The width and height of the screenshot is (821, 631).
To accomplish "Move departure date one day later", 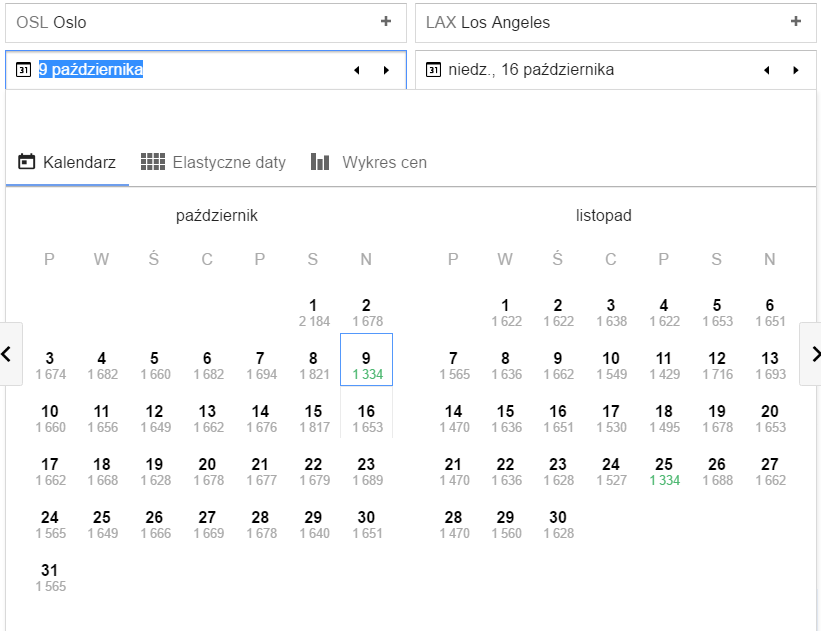I will 386,70.
